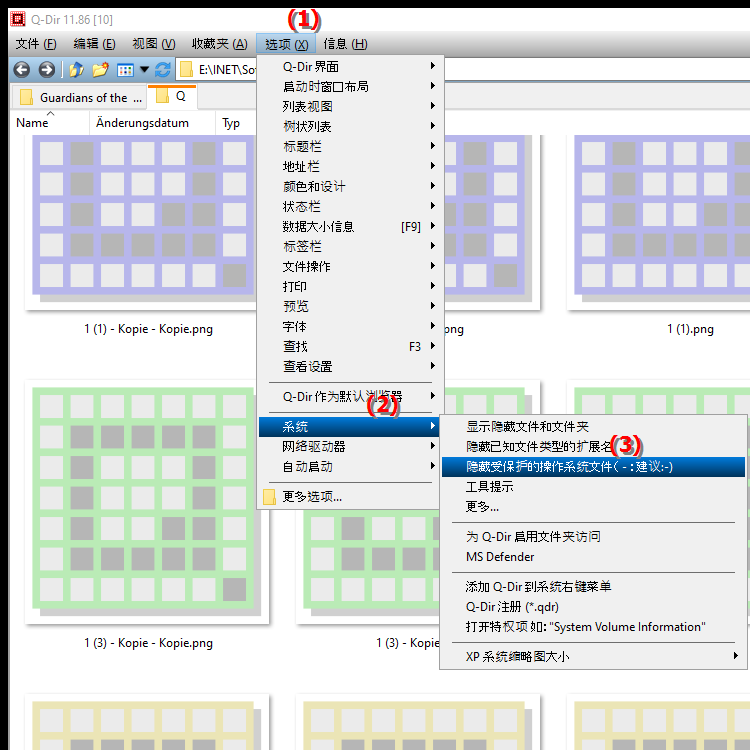Open the 字体 submenu
The height and width of the screenshot is (750, 750).
tap(351, 326)
